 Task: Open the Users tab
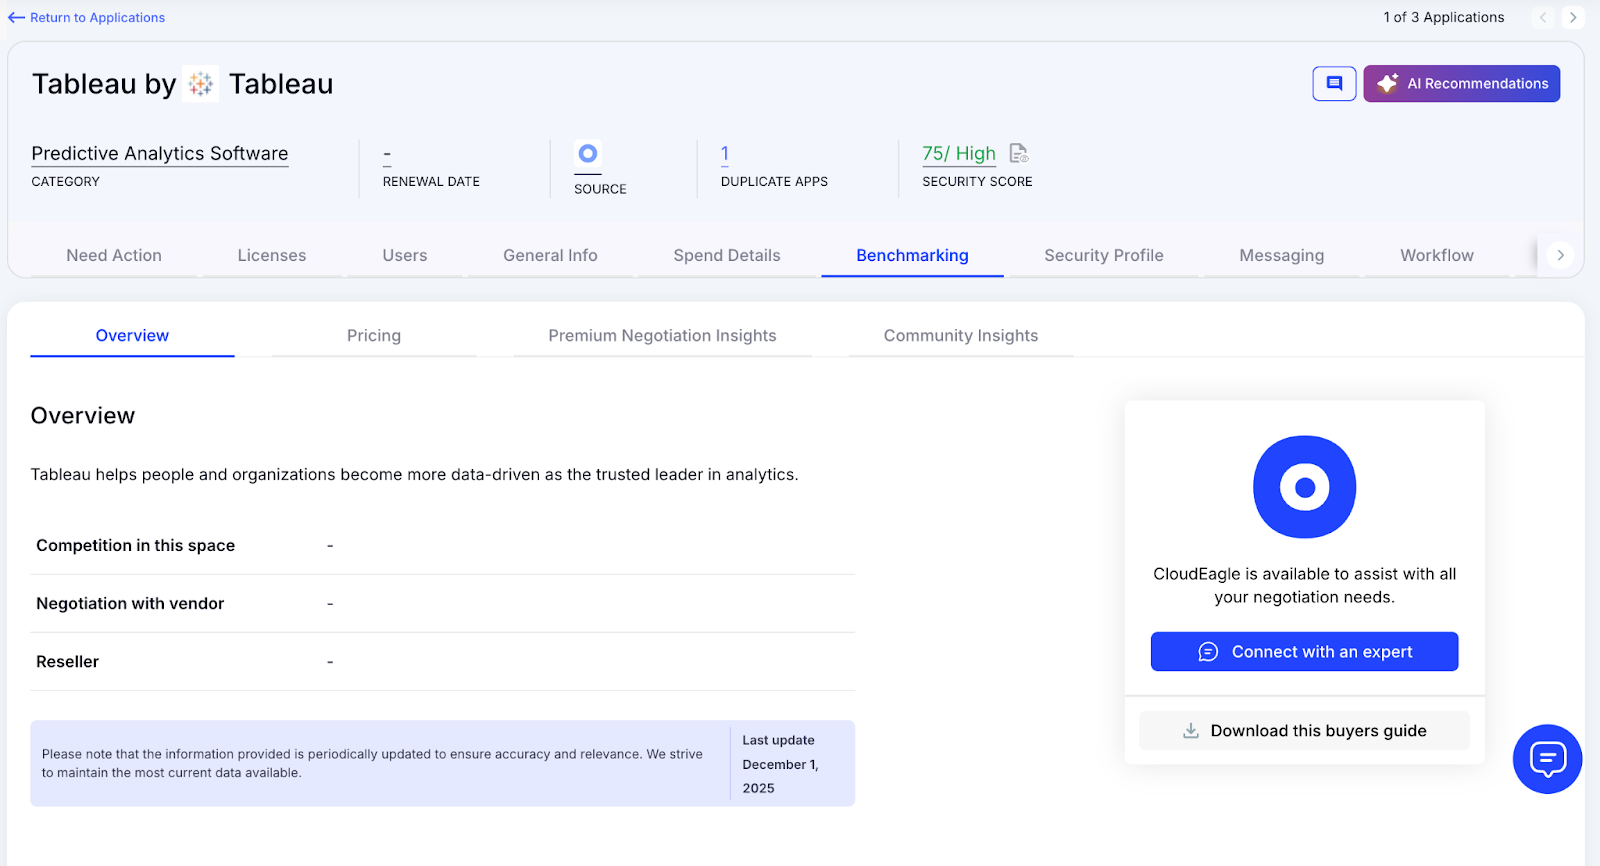(x=405, y=255)
